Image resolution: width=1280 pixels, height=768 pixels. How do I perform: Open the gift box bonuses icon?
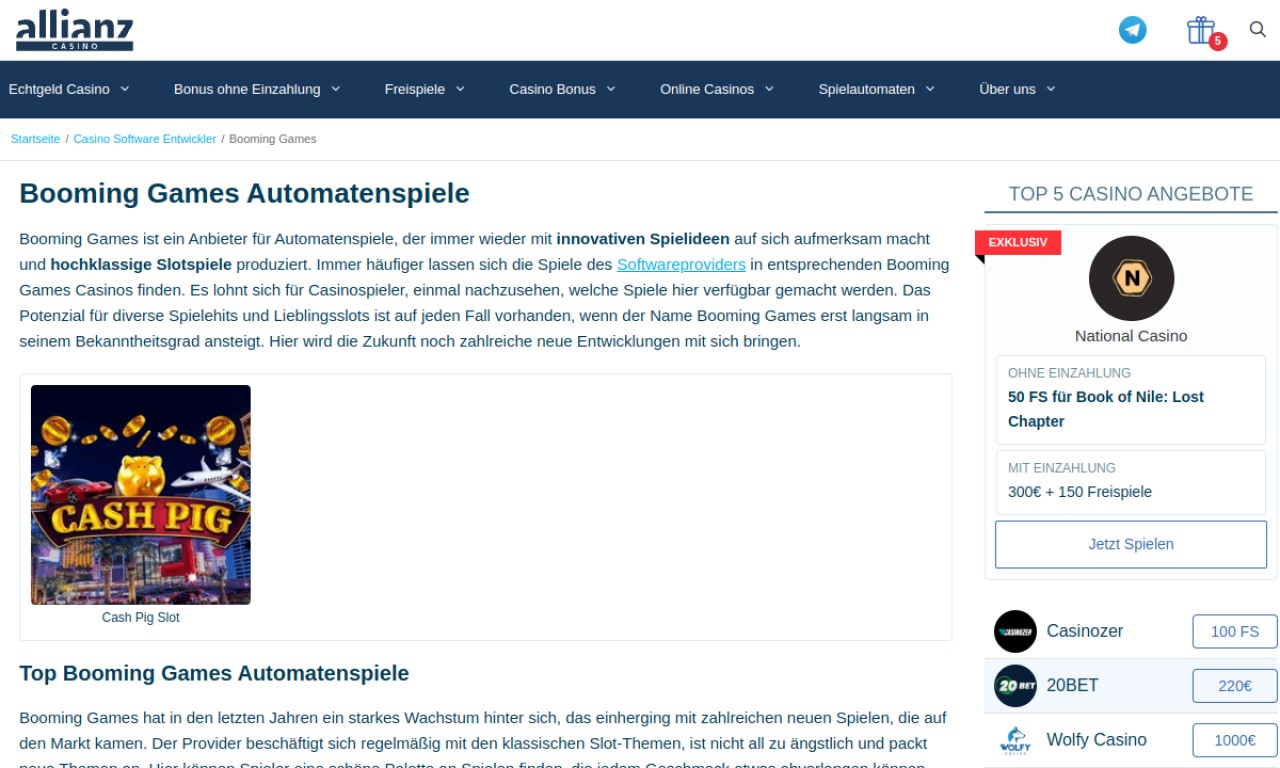[1201, 30]
